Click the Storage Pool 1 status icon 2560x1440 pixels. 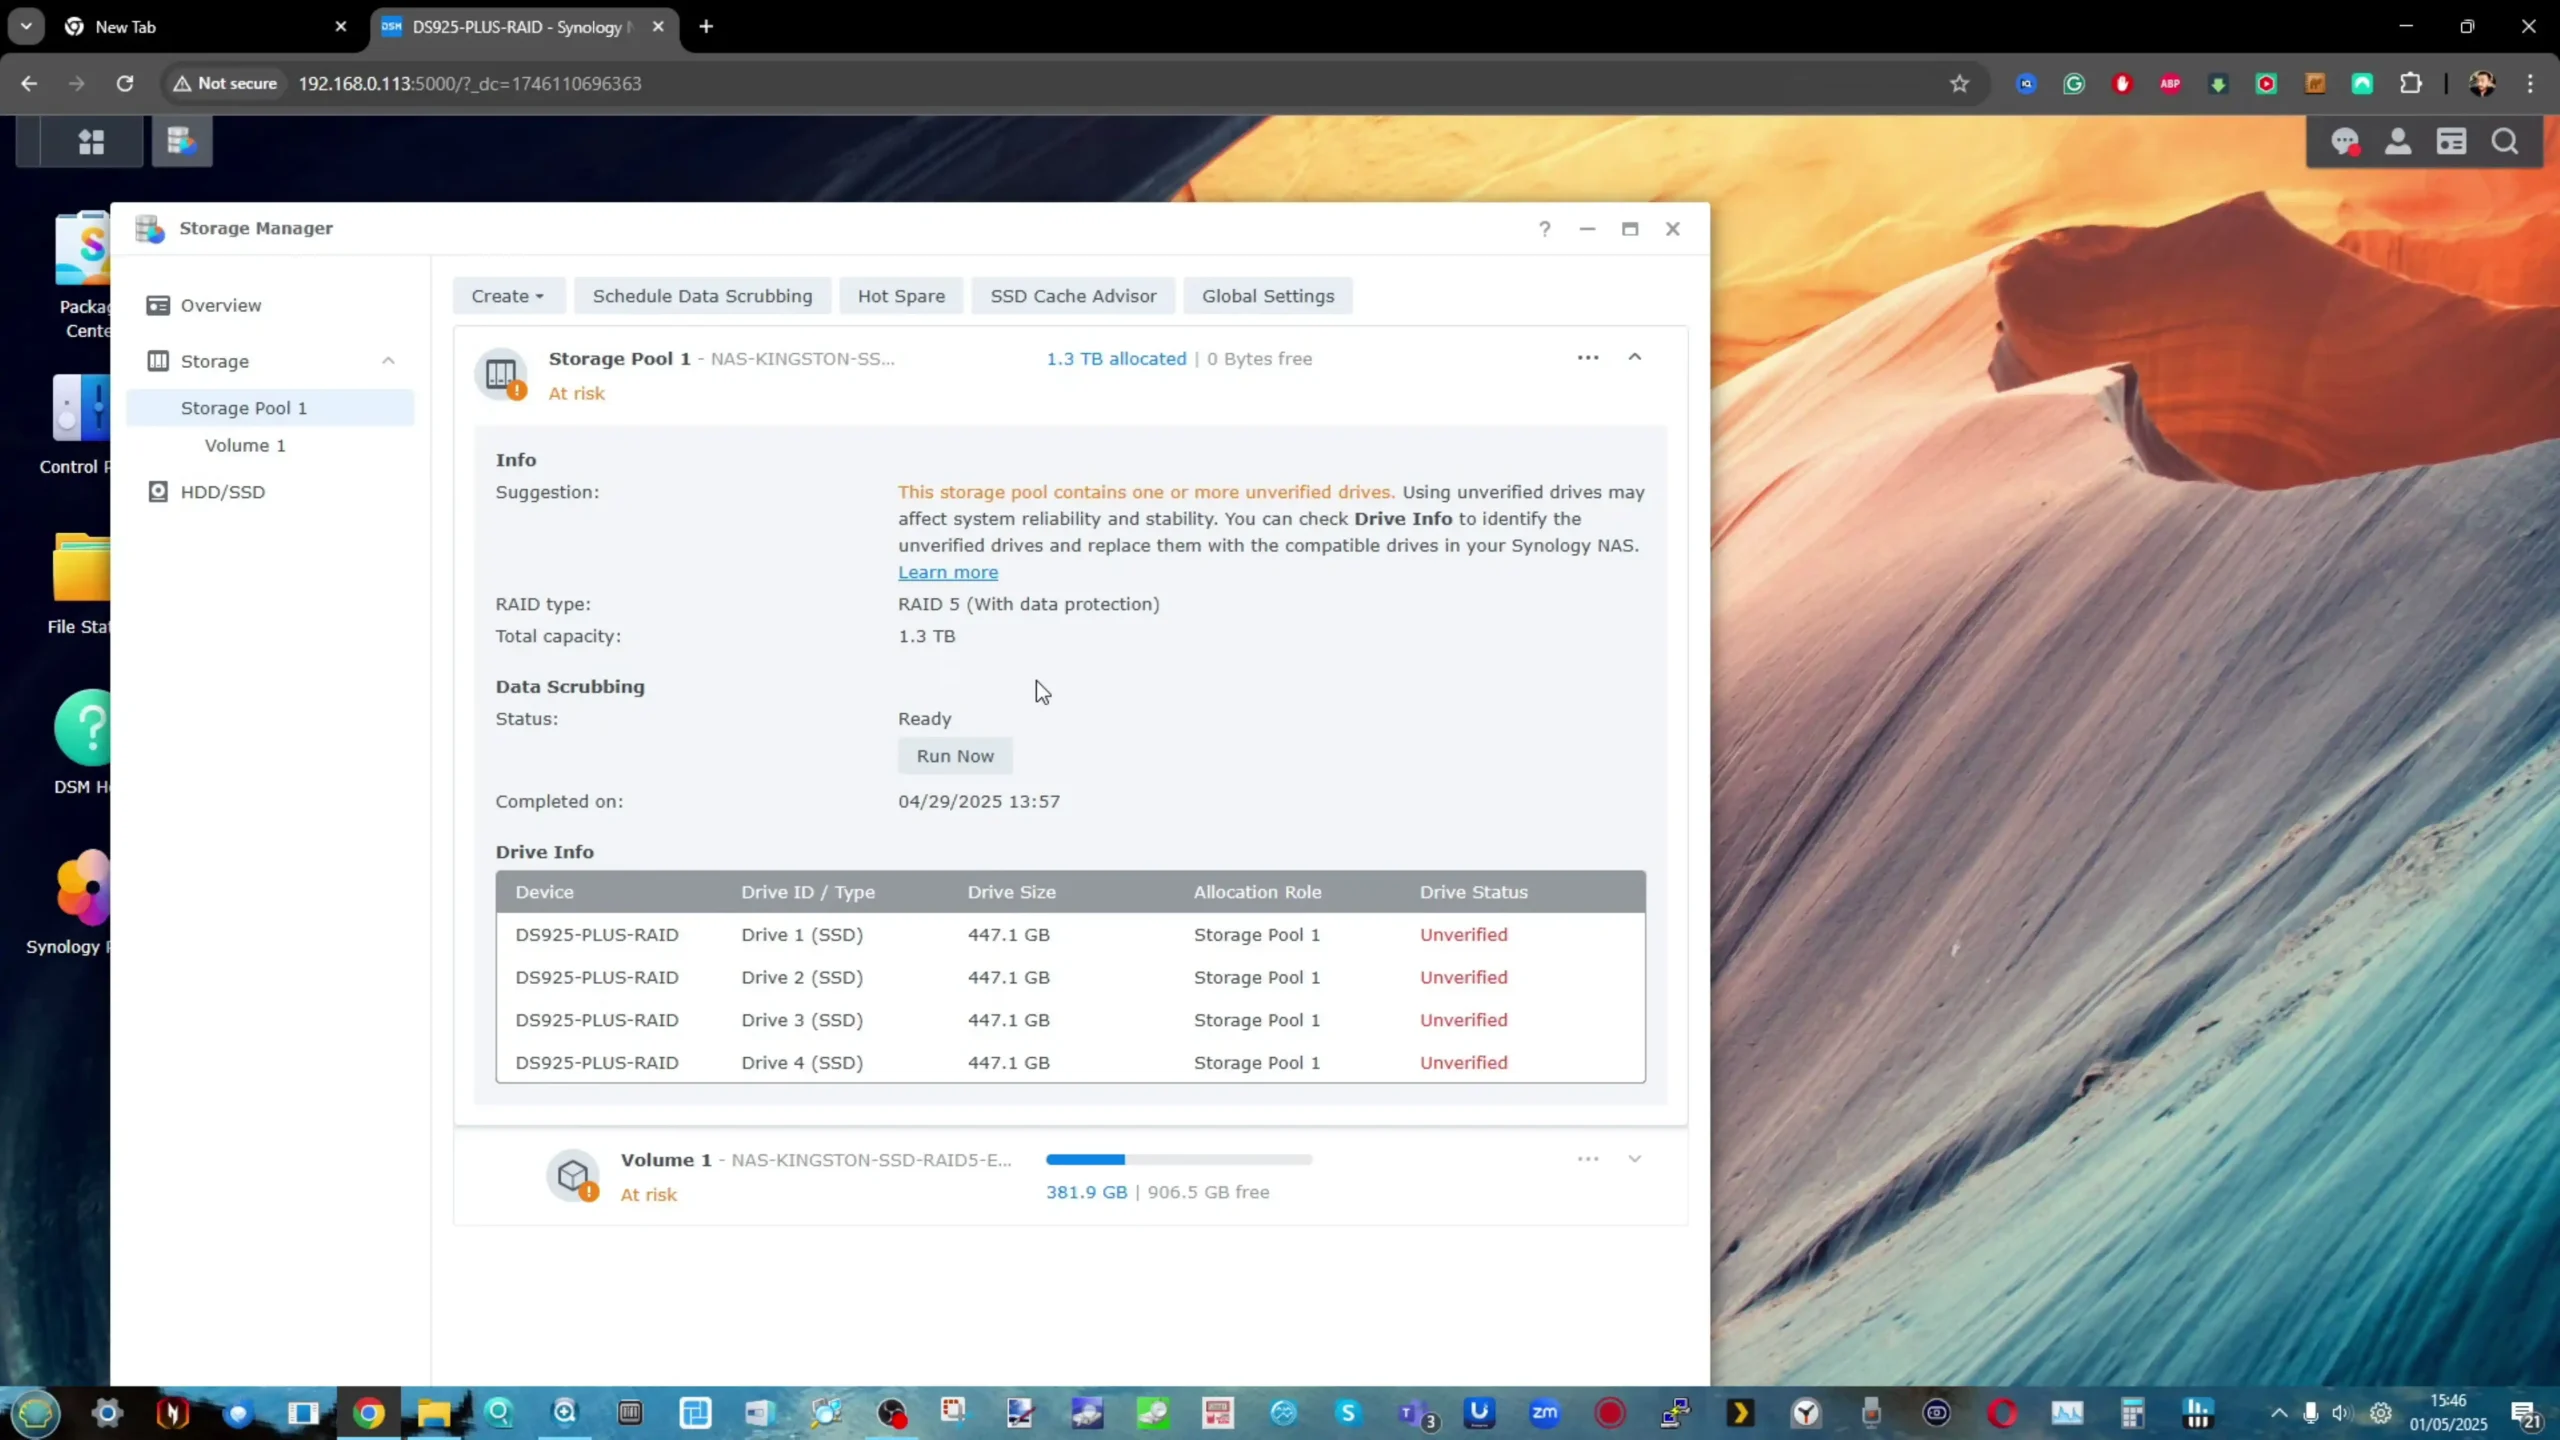point(501,375)
